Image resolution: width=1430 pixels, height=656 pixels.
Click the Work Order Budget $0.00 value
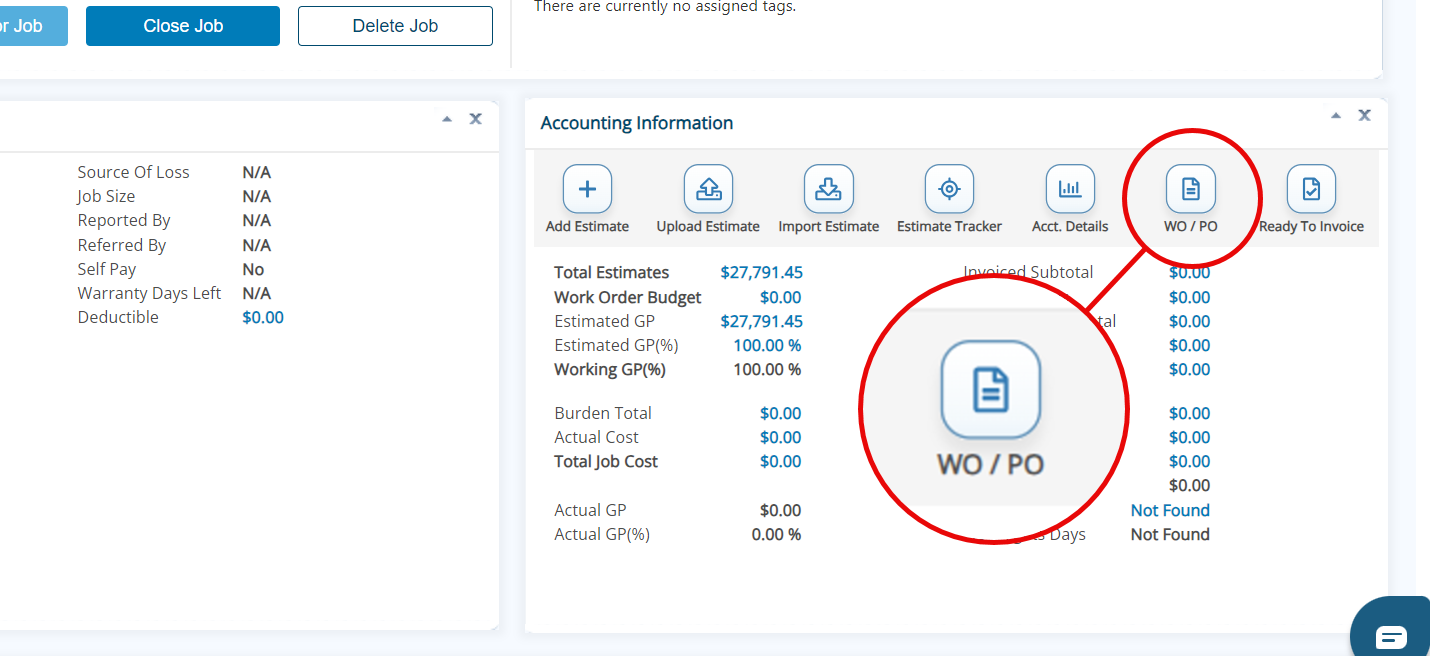[x=780, y=297]
